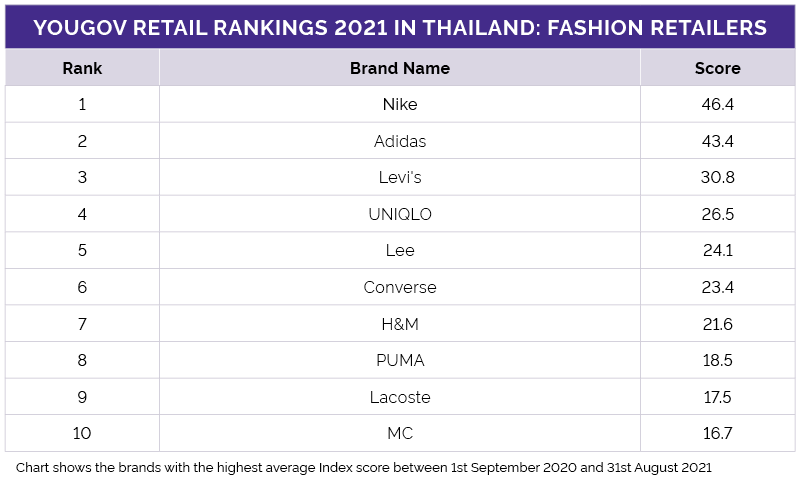Click the YouGov Retail Rankings title banner
The height and width of the screenshot is (487, 800).
[400, 27]
